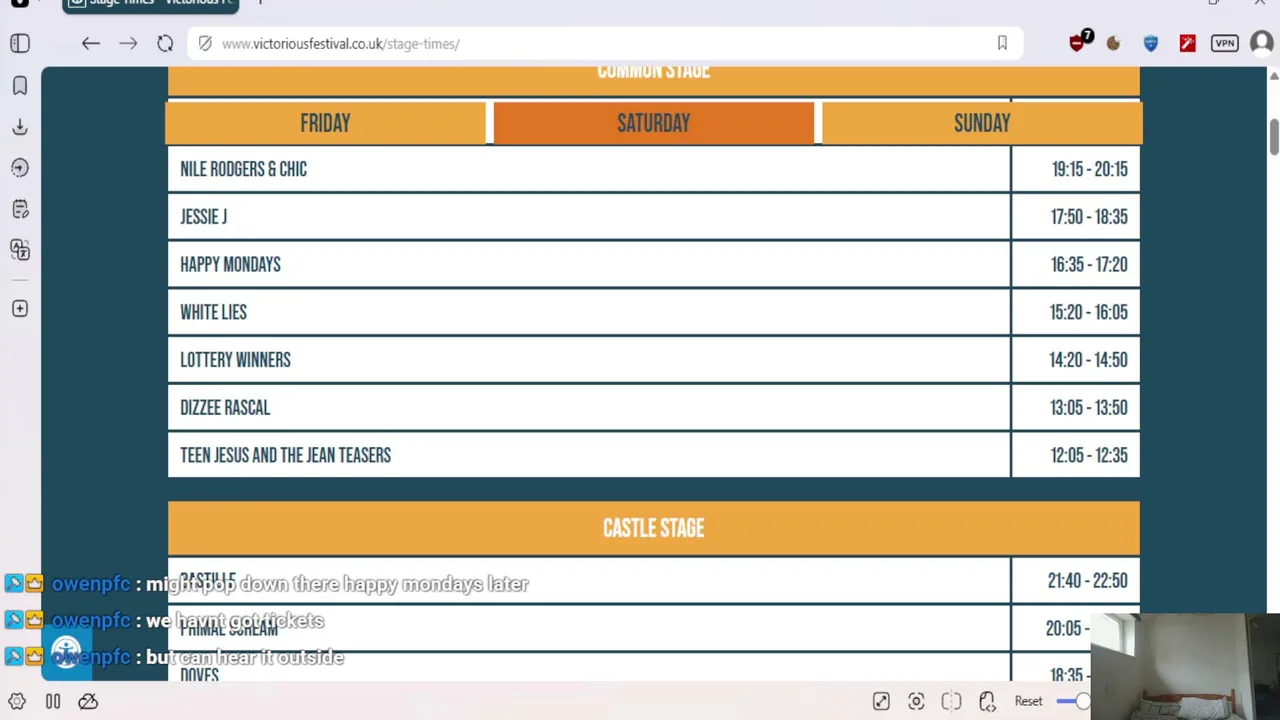Click the webcam overlay thumbnail
The height and width of the screenshot is (720, 1280).
(1185, 665)
